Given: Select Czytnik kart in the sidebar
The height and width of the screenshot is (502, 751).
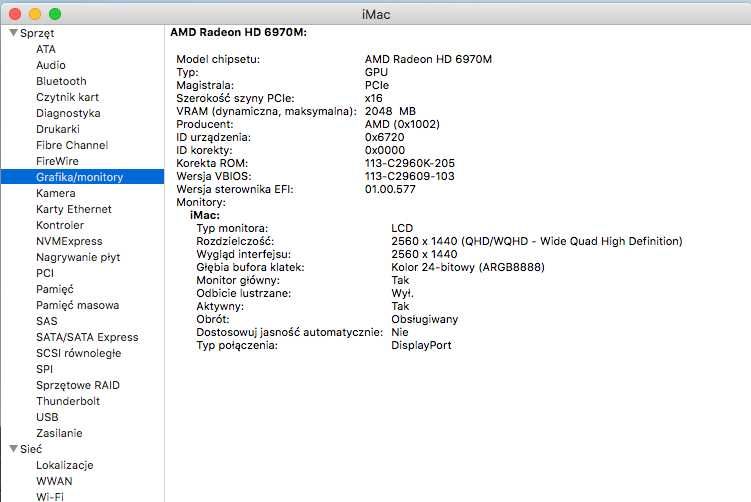Looking at the screenshot, I should (68, 97).
